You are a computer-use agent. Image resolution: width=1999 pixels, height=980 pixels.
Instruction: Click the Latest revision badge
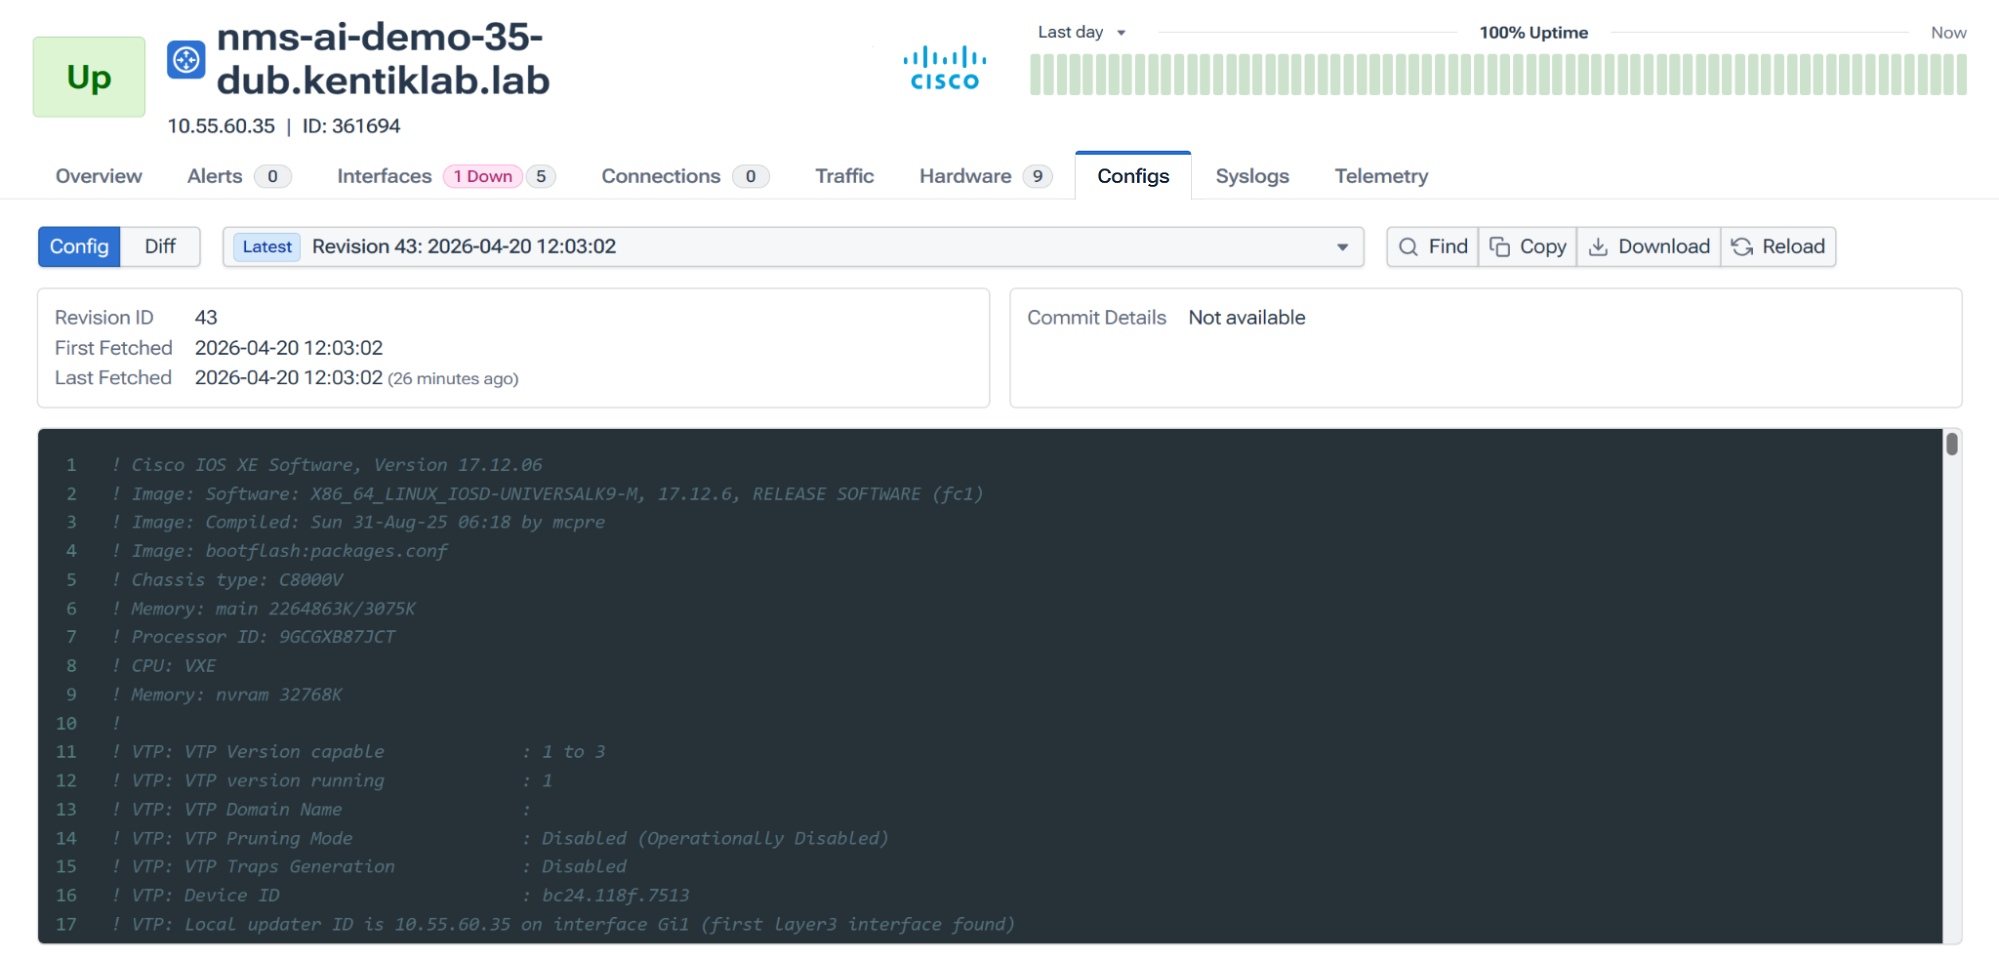pyautogui.click(x=266, y=246)
